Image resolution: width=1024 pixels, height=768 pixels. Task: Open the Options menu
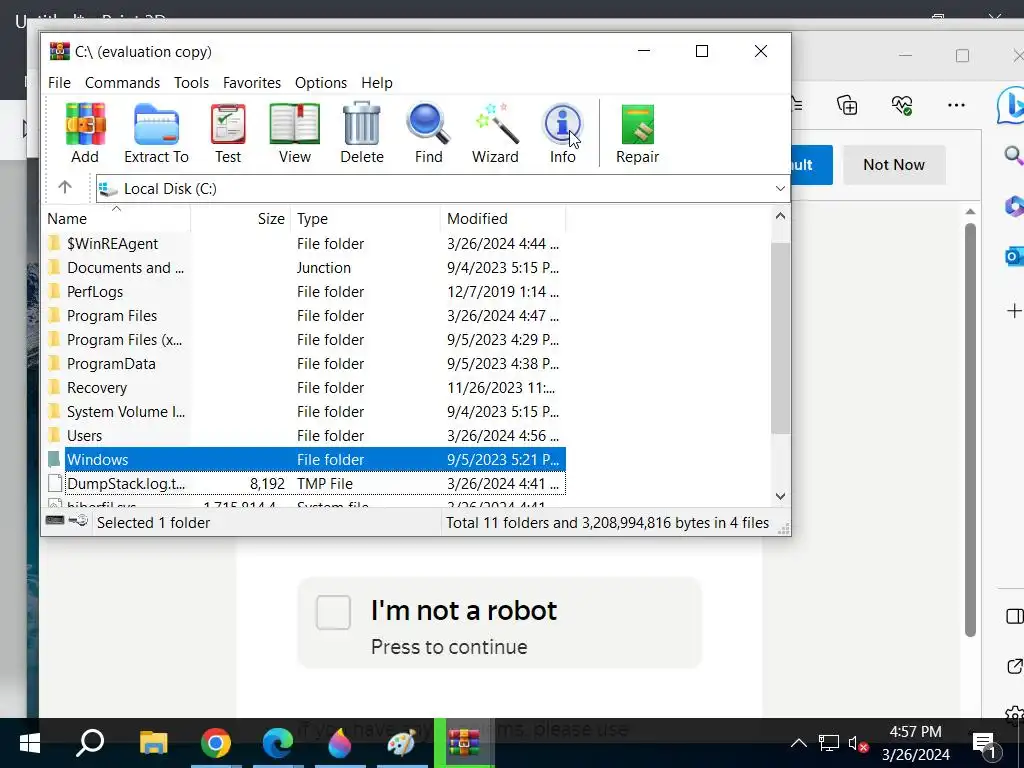(x=321, y=83)
